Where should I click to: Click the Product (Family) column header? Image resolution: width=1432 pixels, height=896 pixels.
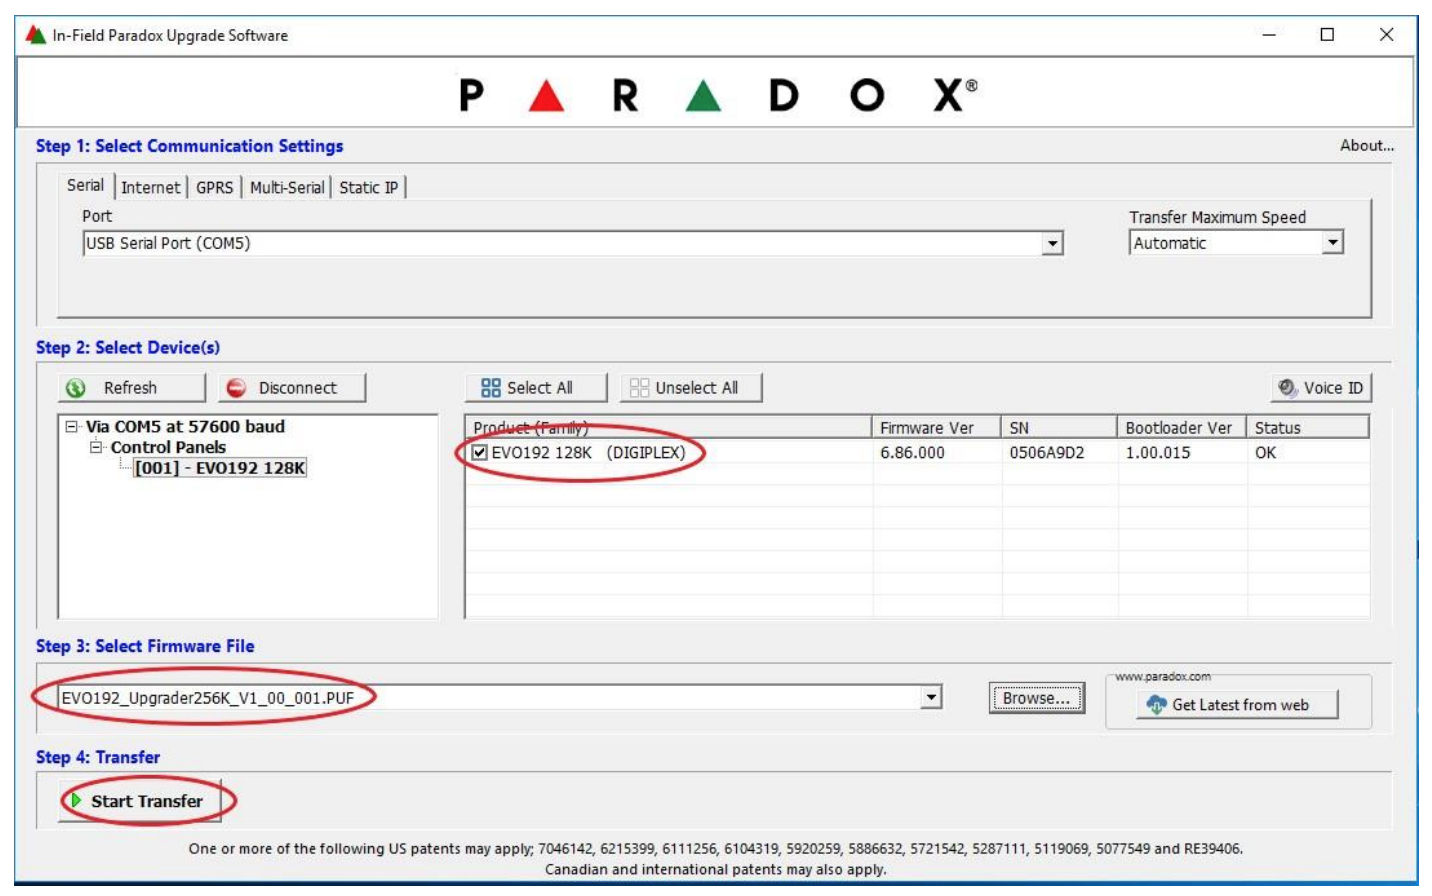tap(669, 428)
